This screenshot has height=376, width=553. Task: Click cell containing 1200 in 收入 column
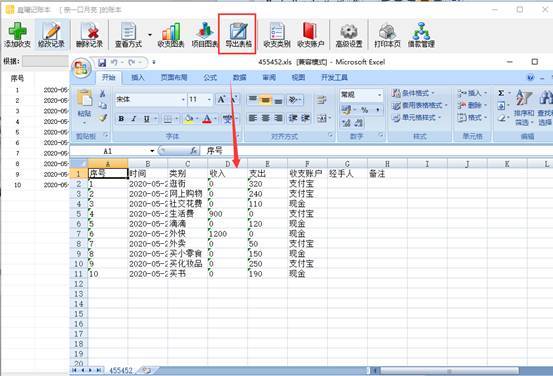(x=227, y=234)
